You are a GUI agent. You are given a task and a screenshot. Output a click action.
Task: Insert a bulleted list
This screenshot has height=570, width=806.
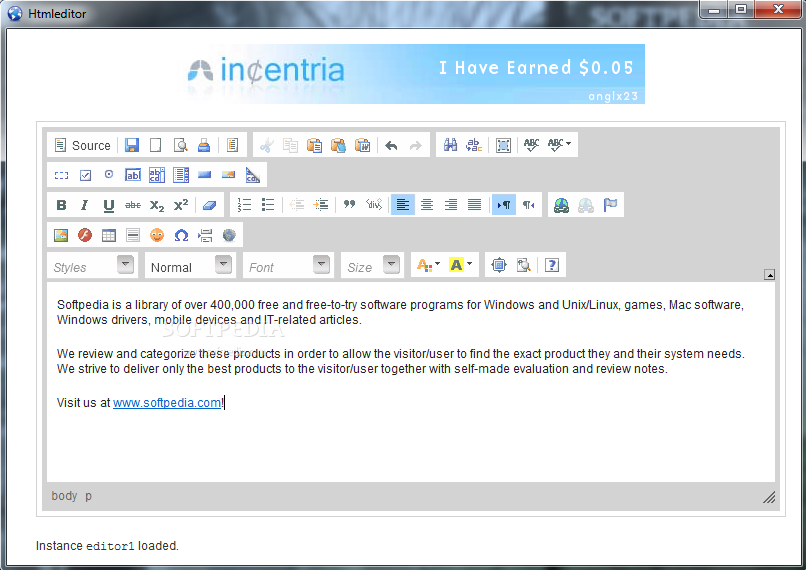(x=268, y=205)
